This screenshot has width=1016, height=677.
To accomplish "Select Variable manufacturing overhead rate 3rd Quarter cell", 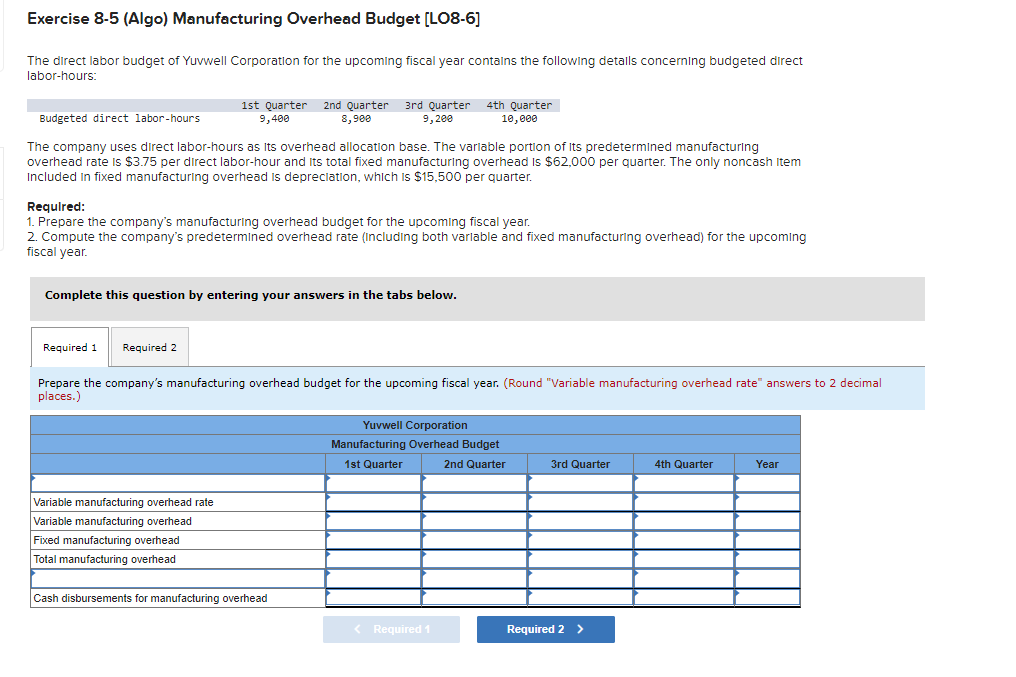I will [581, 502].
